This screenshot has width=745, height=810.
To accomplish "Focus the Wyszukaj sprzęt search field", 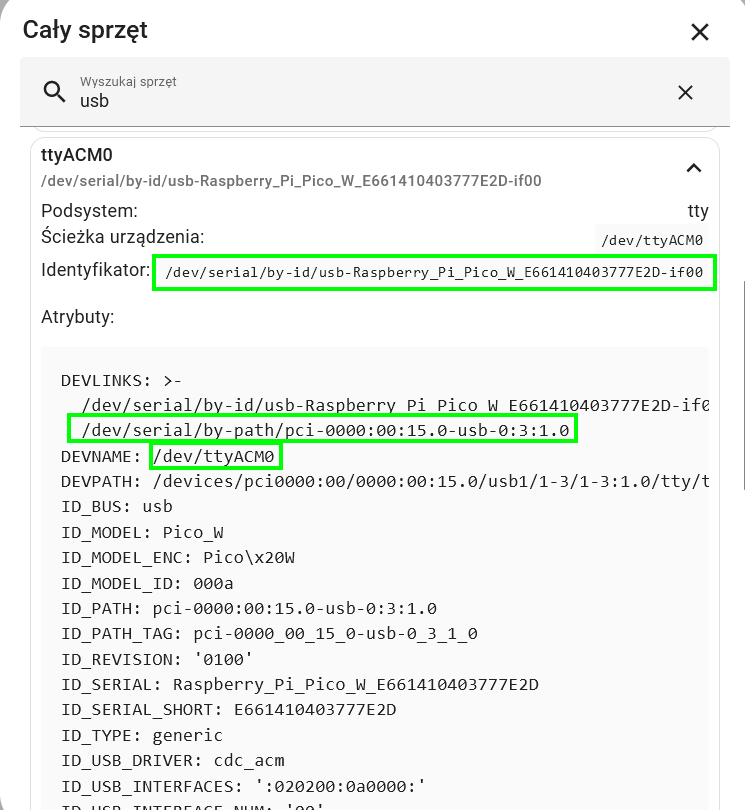I will pyautogui.click(x=375, y=92).
